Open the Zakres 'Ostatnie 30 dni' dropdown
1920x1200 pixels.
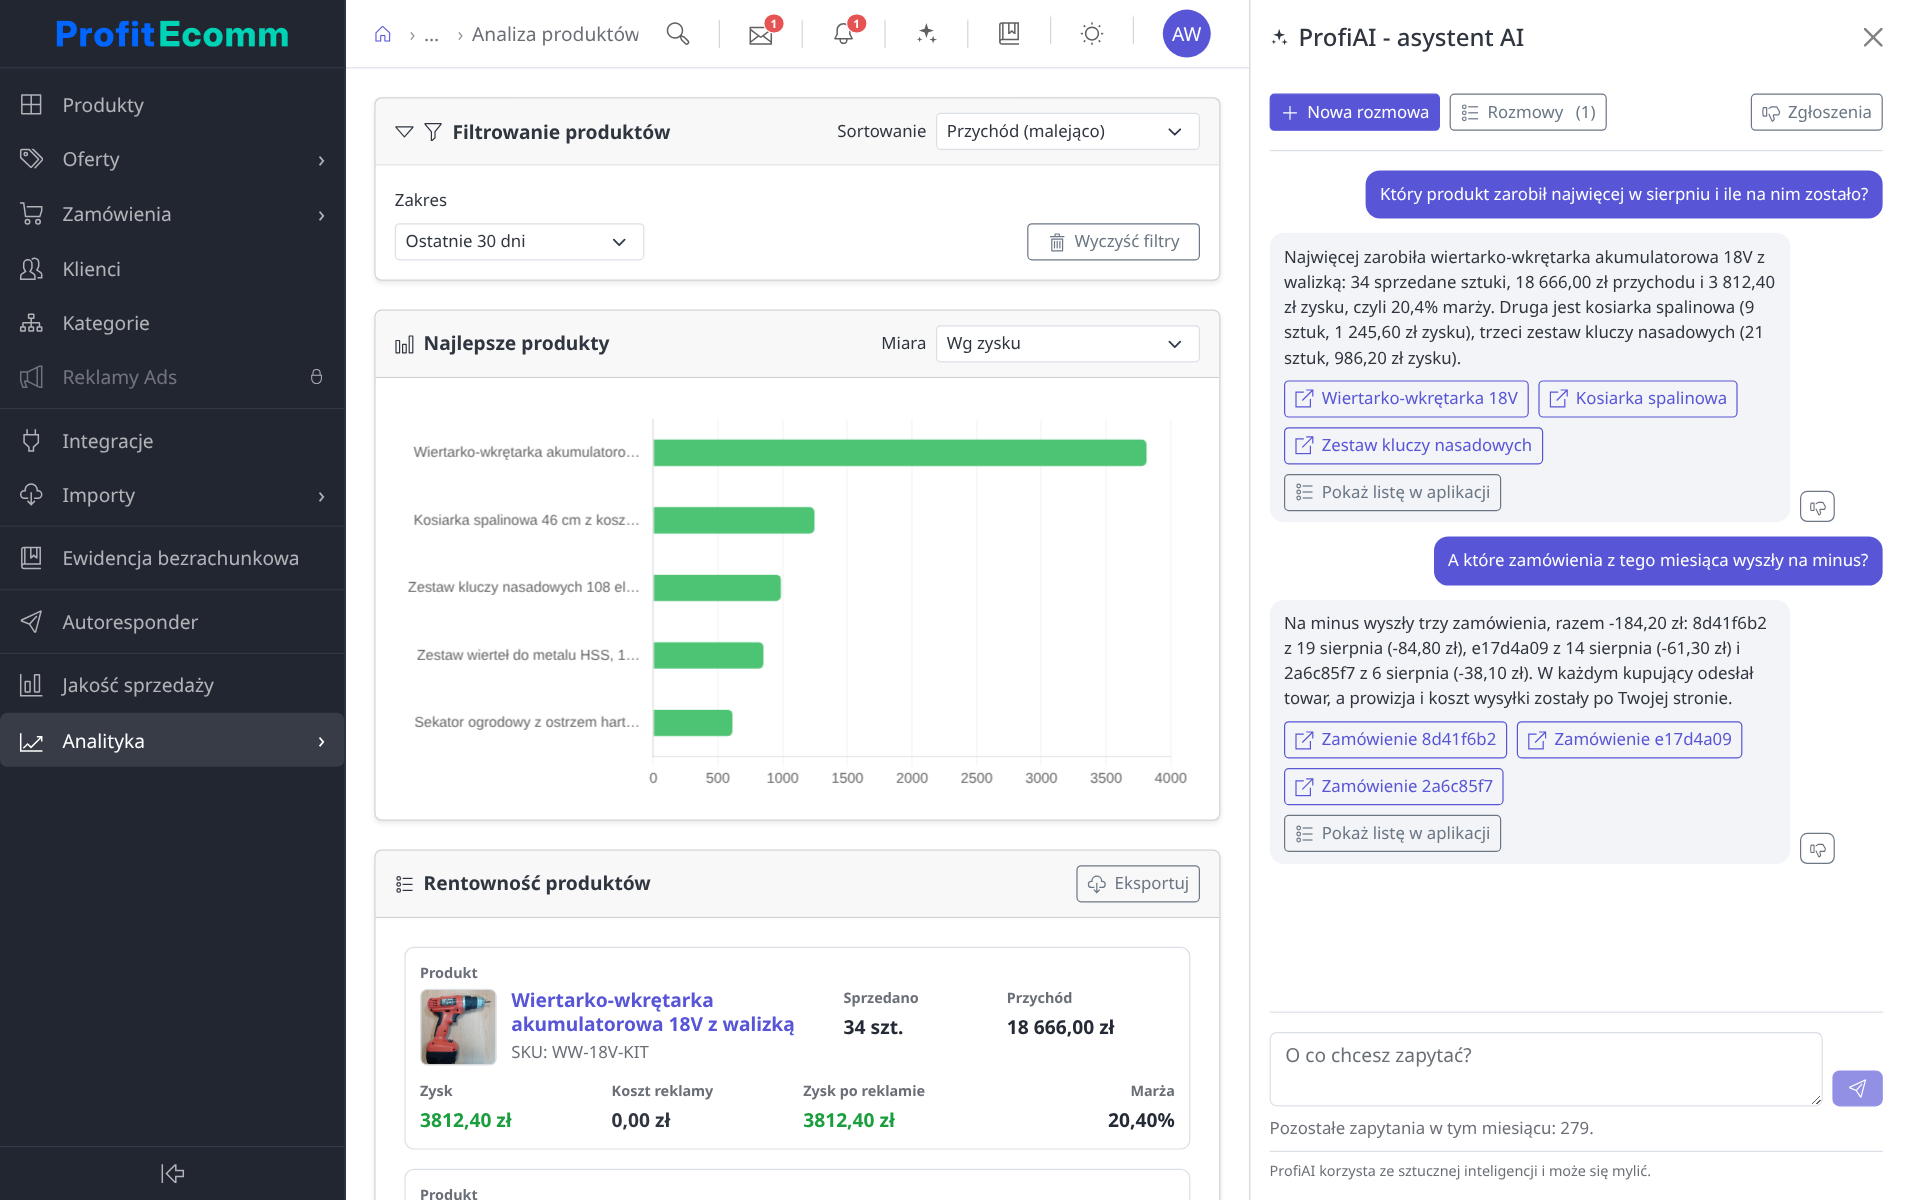519,242
